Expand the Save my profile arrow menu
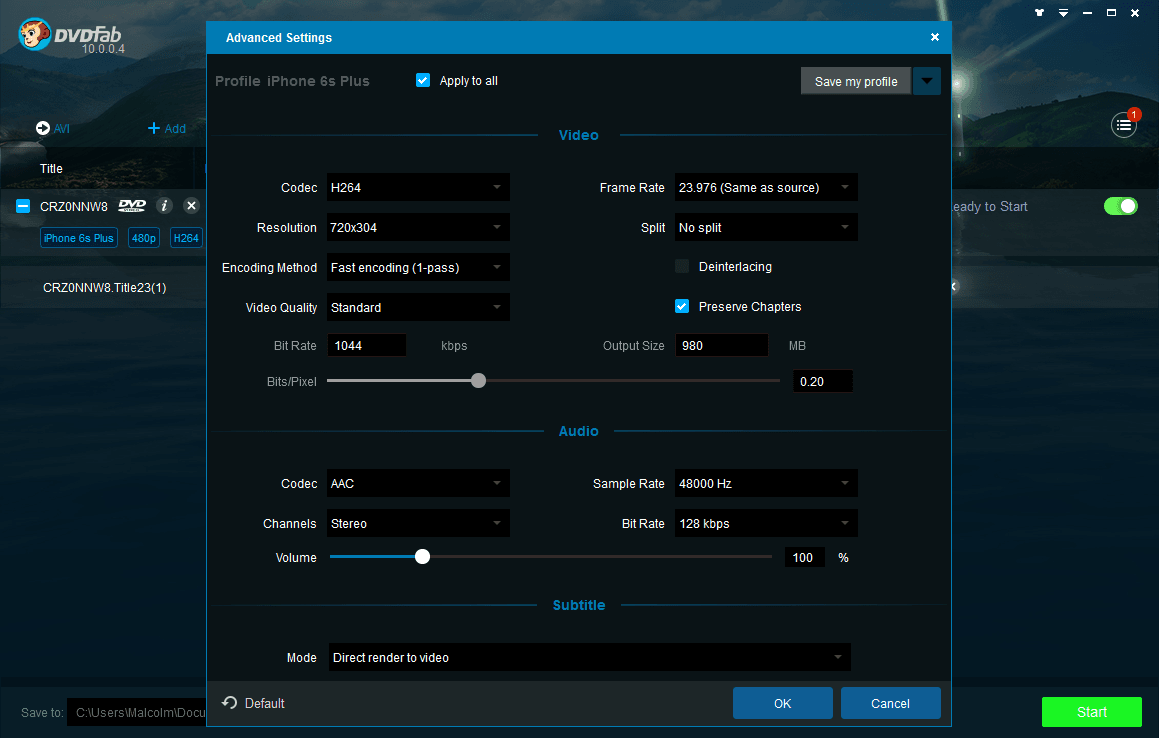 (x=927, y=82)
